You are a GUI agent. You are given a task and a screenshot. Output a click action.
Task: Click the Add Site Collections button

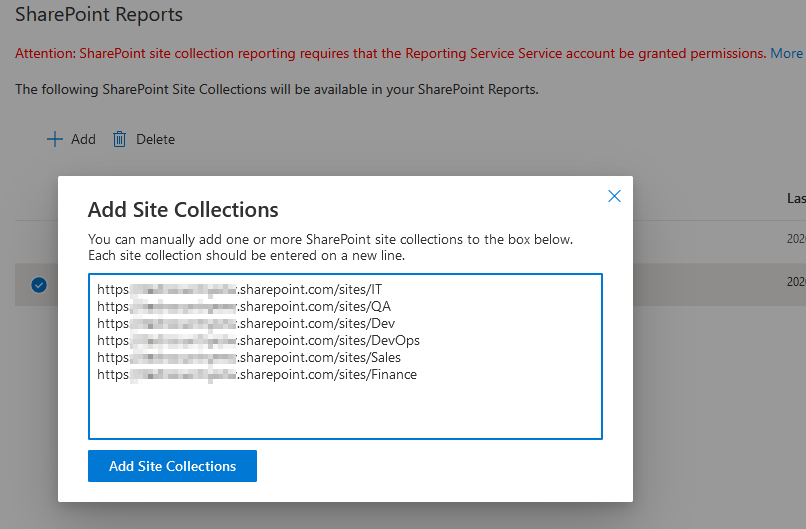tap(172, 466)
